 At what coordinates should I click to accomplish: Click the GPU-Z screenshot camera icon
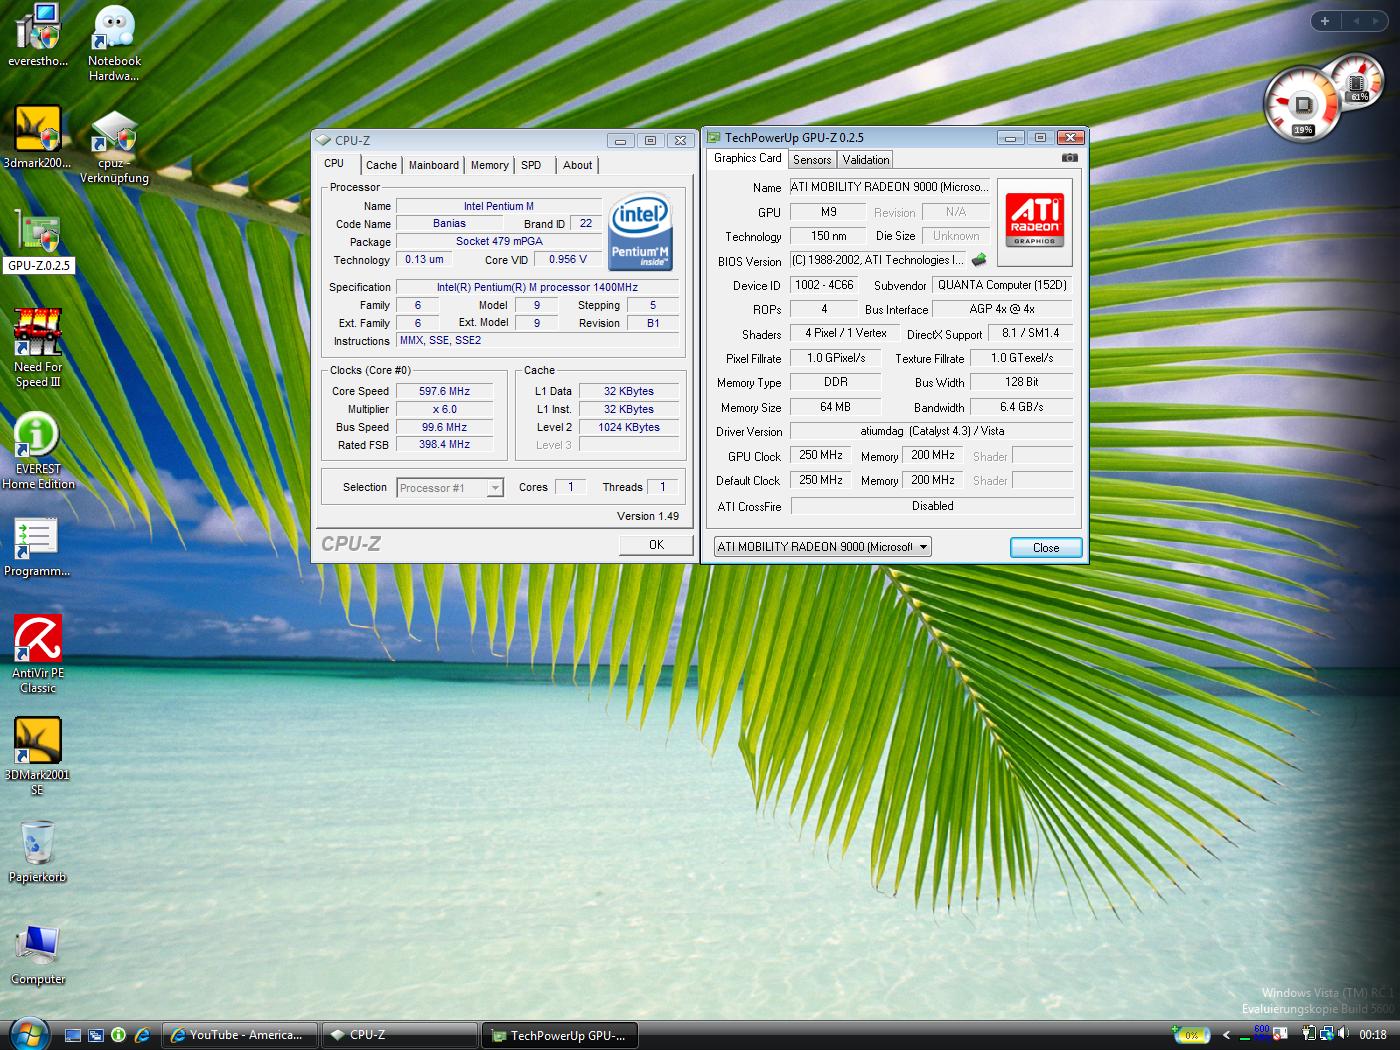pyautogui.click(x=1069, y=158)
